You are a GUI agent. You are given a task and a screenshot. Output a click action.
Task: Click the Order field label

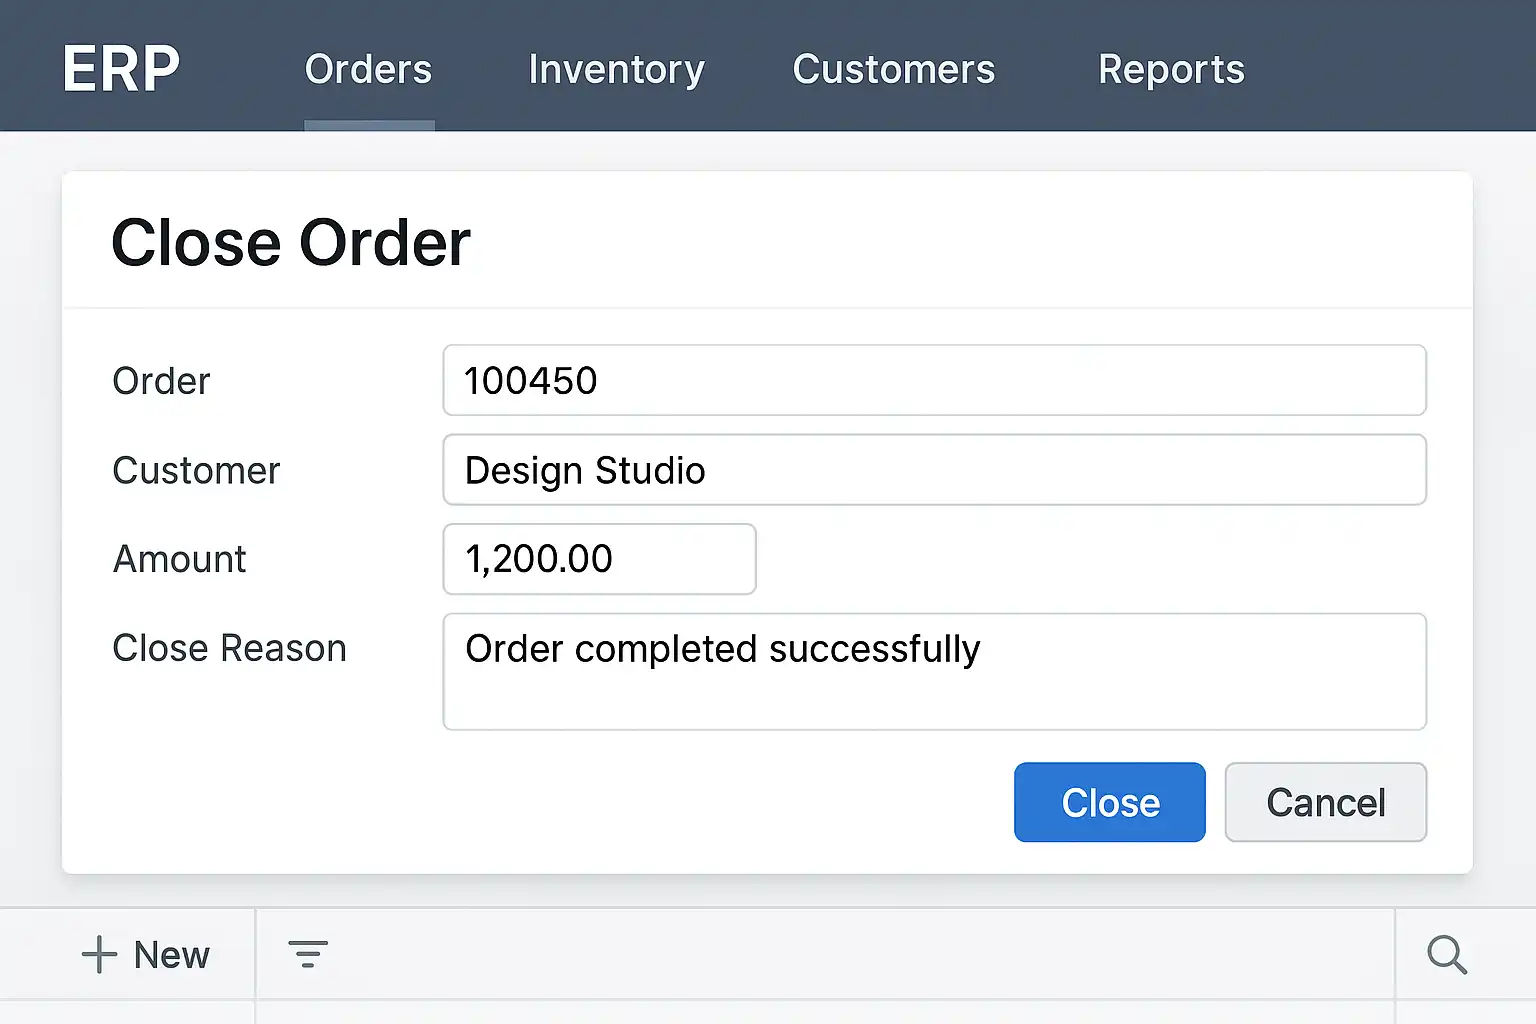[161, 381]
